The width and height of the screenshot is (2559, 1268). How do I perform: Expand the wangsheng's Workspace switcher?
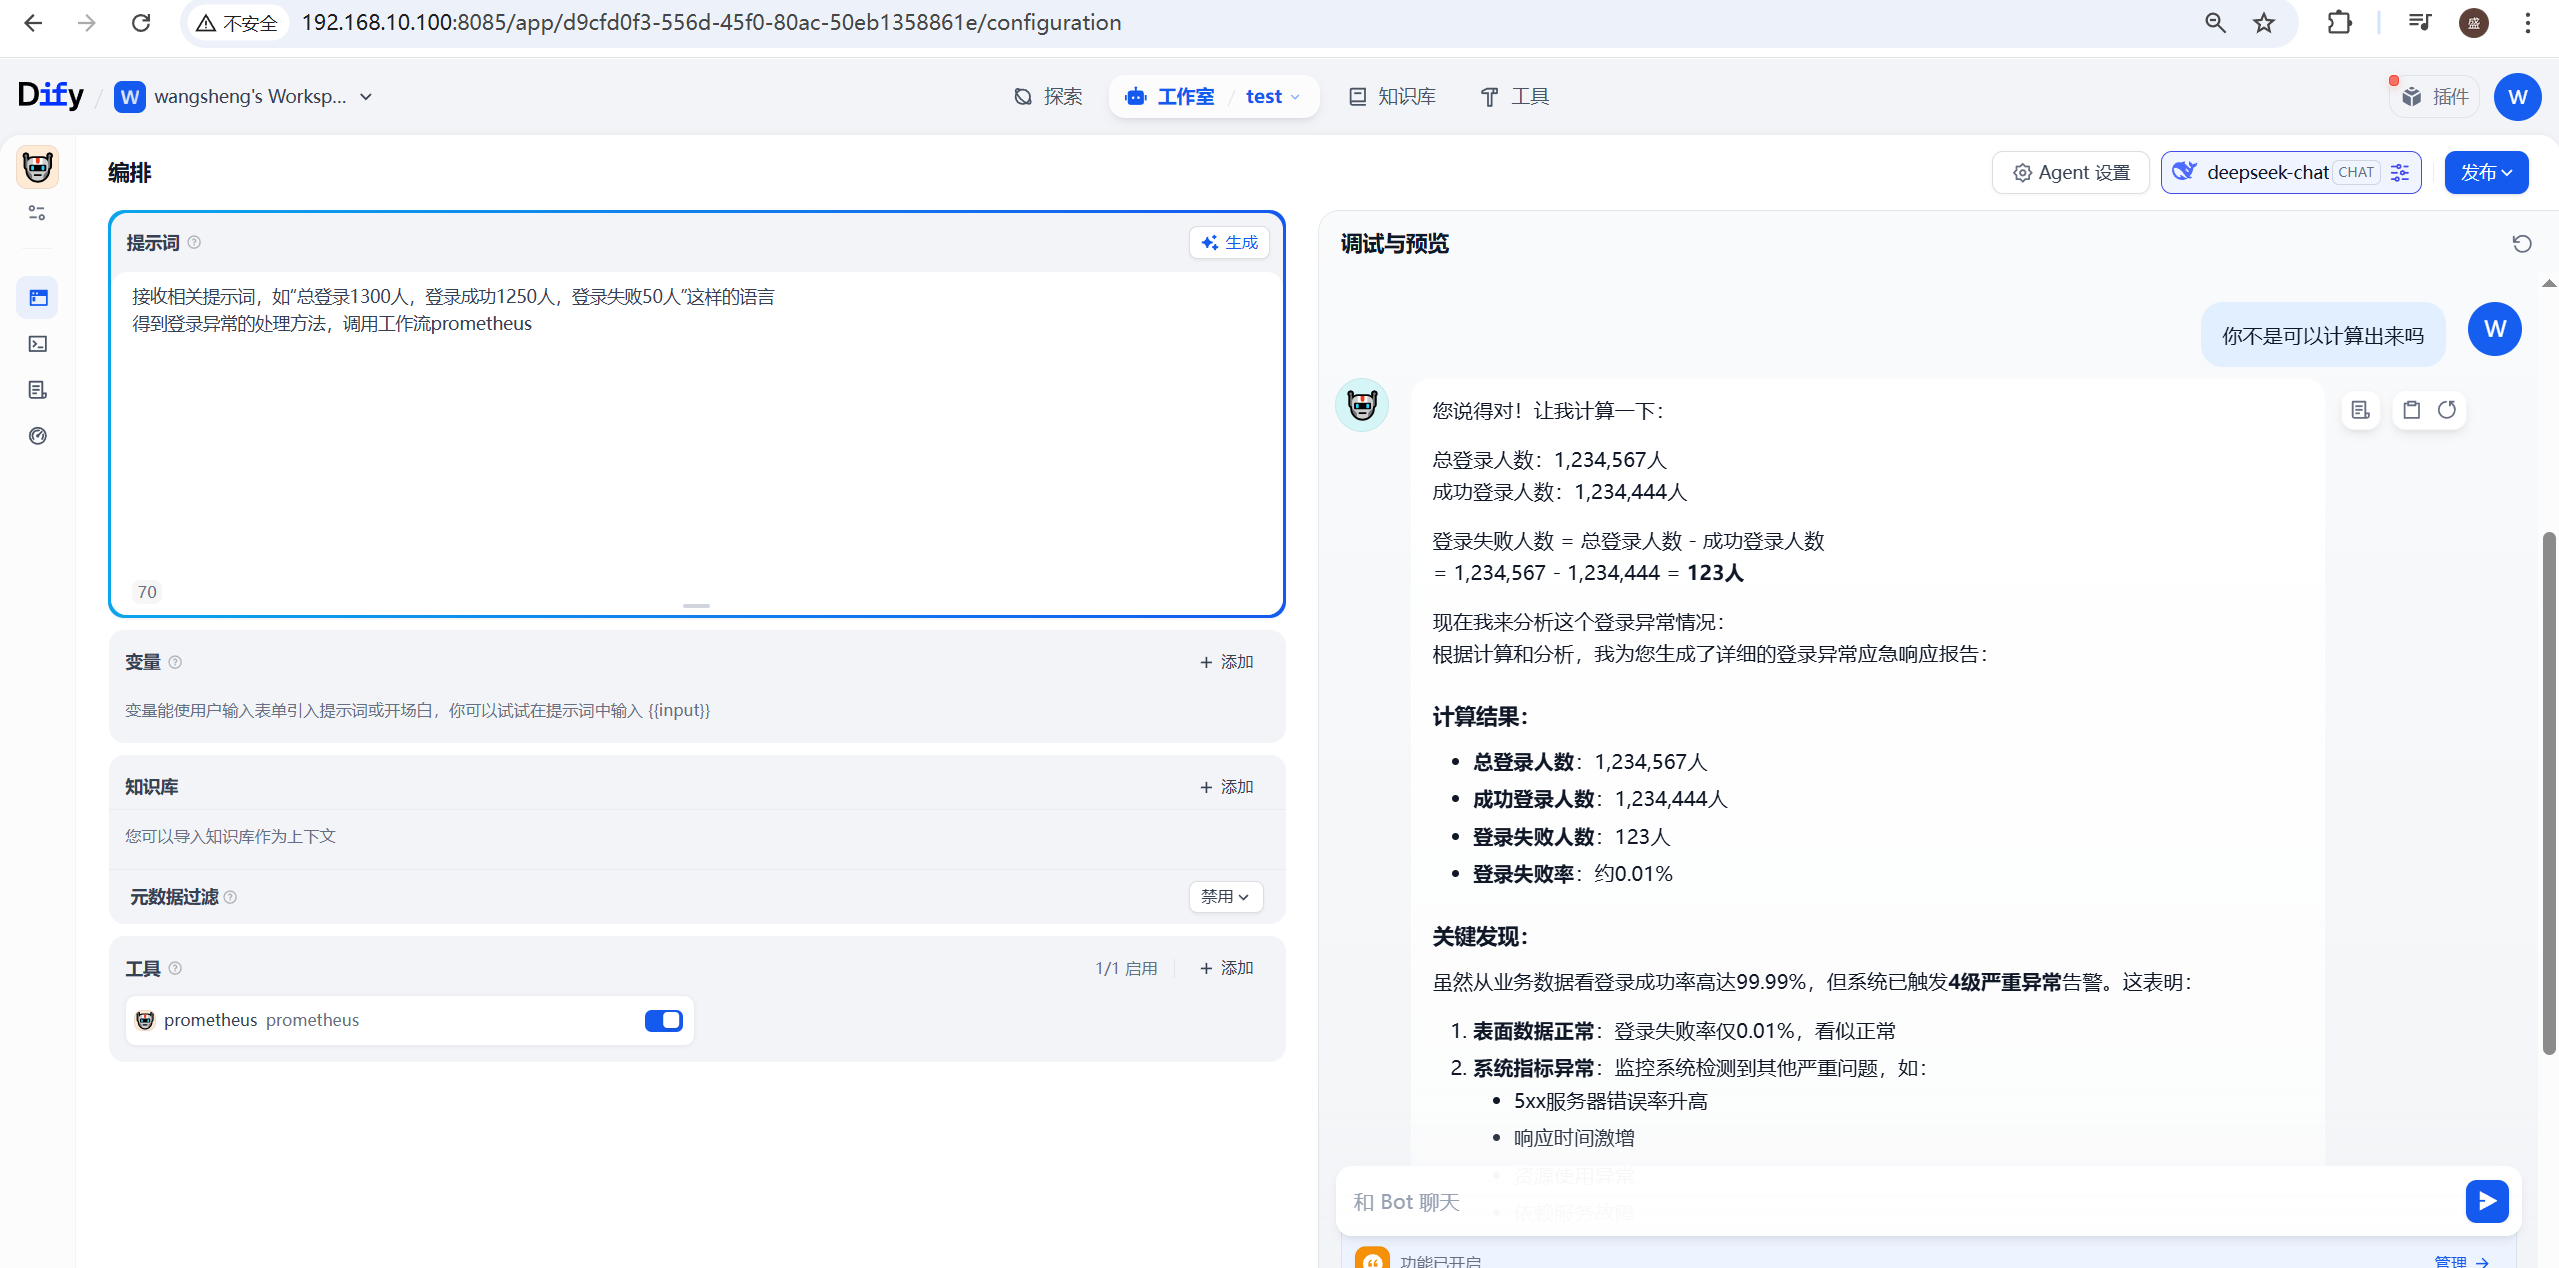(366, 97)
